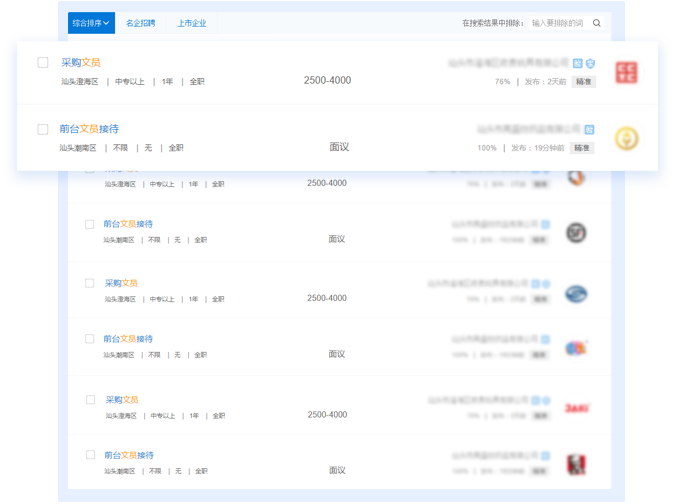Image resolution: width=676 pixels, height=504 pixels.
Task: Open the 综合排序 sort dropdown
Action: [91, 23]
